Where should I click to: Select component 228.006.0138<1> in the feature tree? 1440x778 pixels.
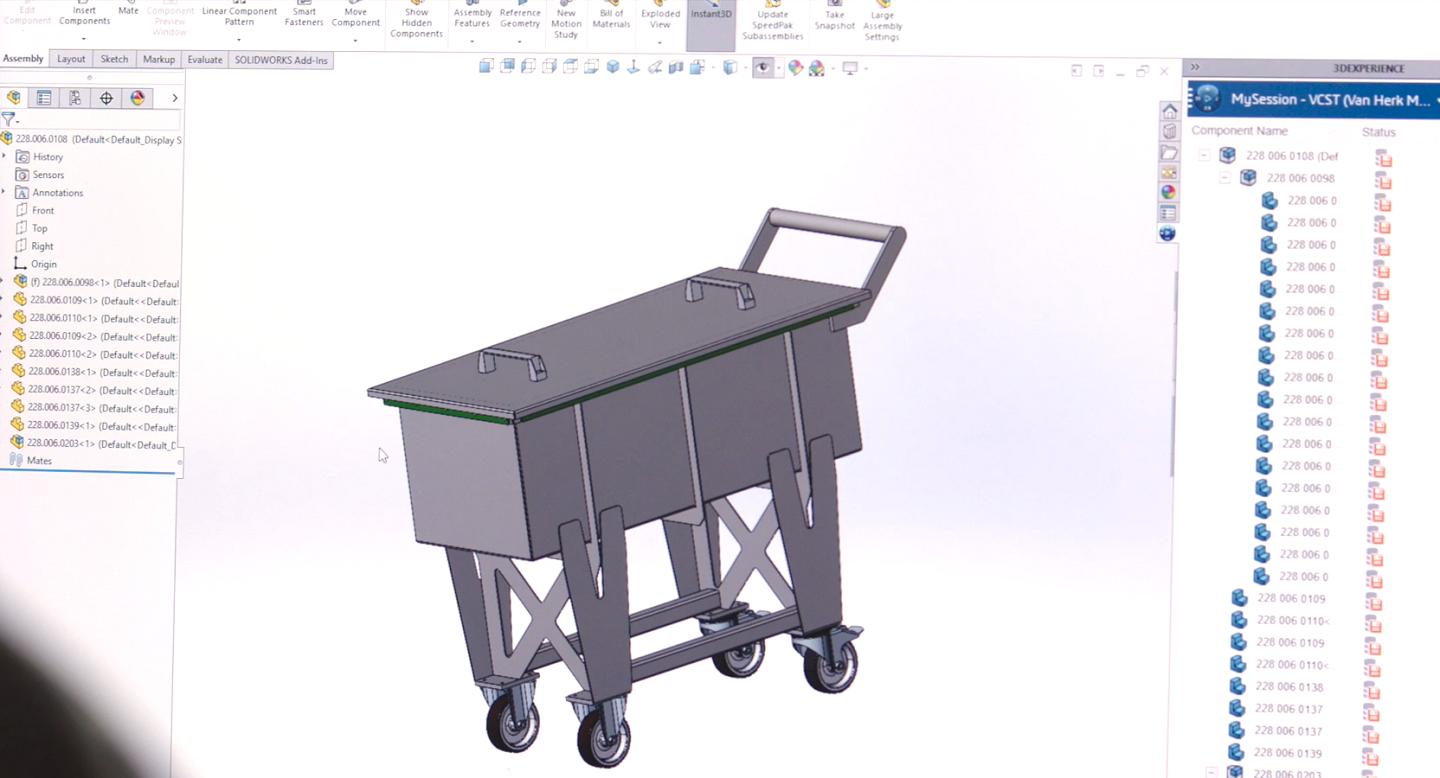[x=95, y=372]
